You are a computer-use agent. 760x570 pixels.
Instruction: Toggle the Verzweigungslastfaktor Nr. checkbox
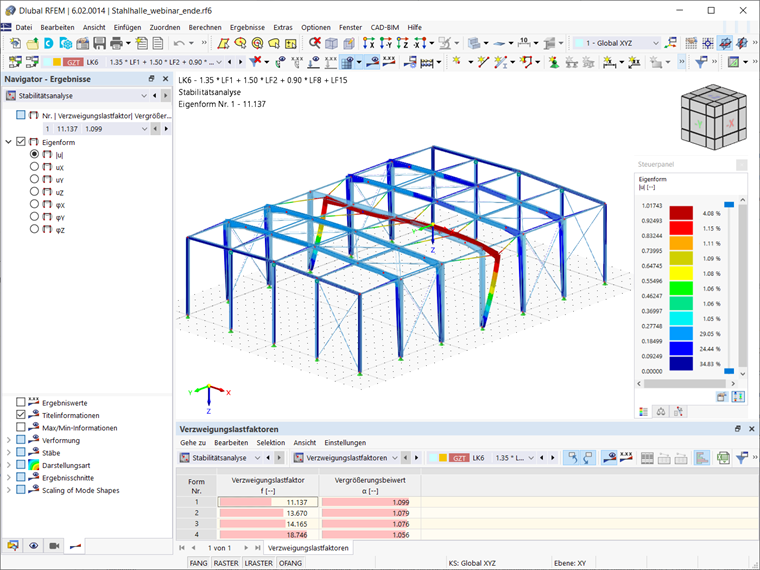pos(20,115)
